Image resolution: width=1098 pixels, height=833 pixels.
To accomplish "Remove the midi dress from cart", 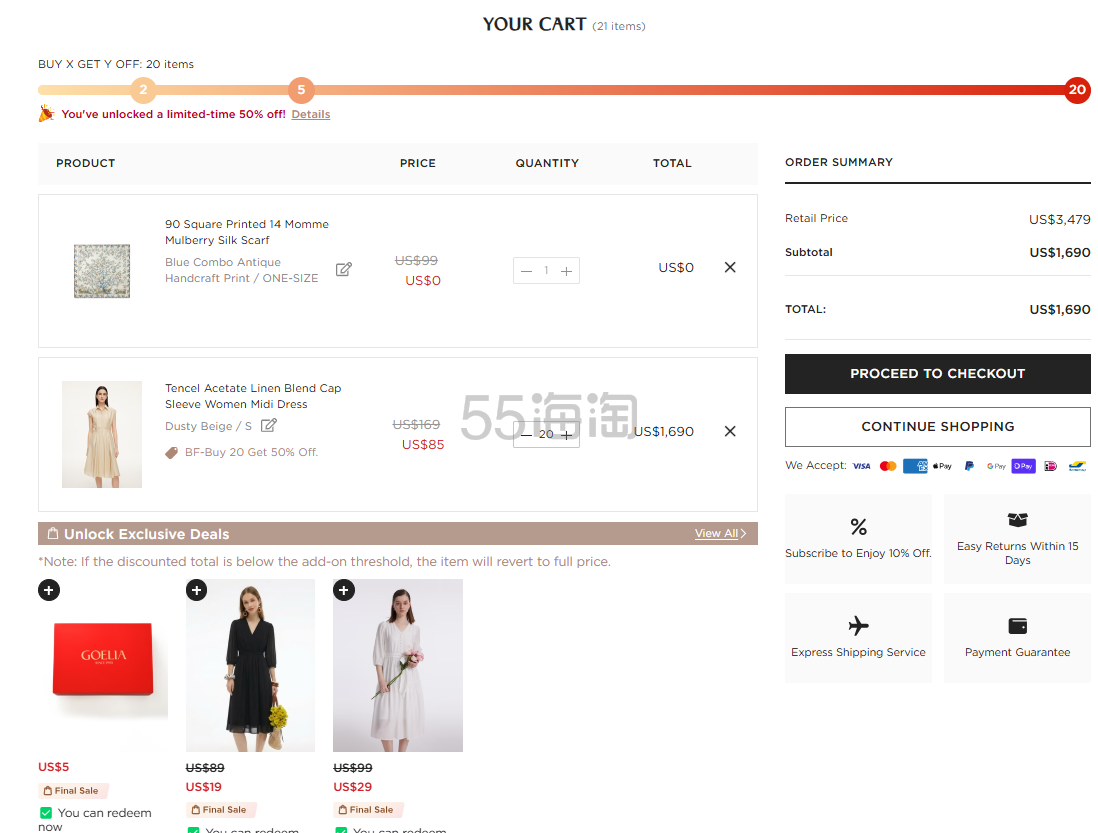I will 730,431.
